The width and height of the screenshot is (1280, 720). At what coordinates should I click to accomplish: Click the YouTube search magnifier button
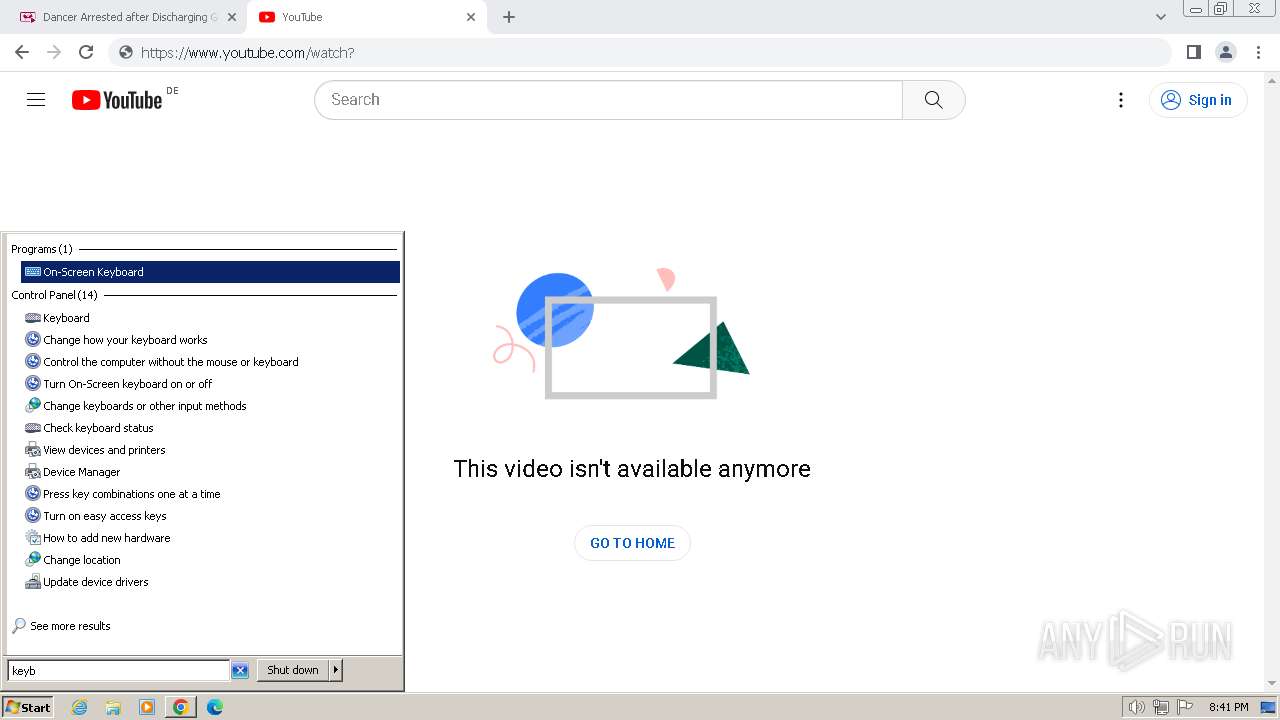[x=933, y=100]
